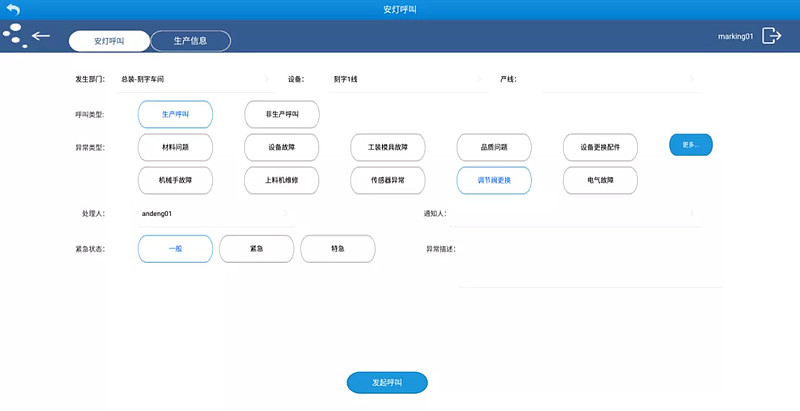Choose 材料问题 as the exception type

[175, 147]
